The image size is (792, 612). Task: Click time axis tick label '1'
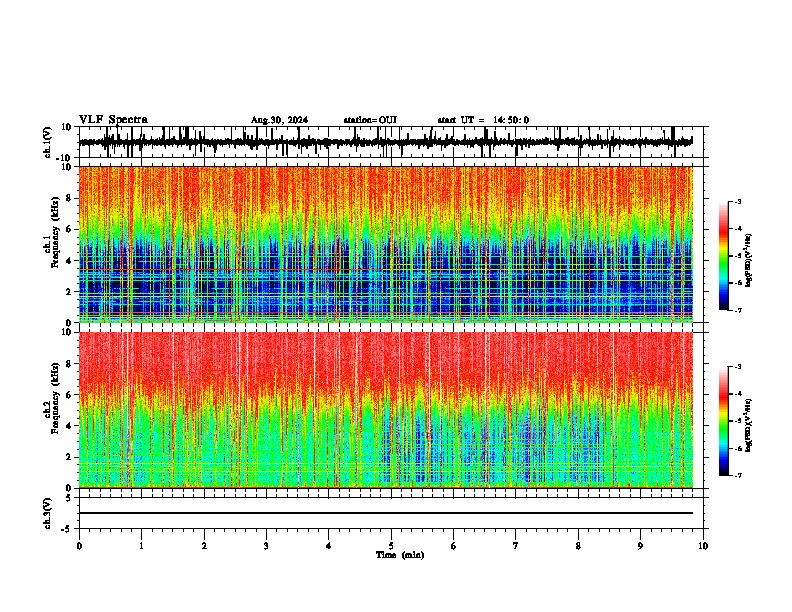141,546
